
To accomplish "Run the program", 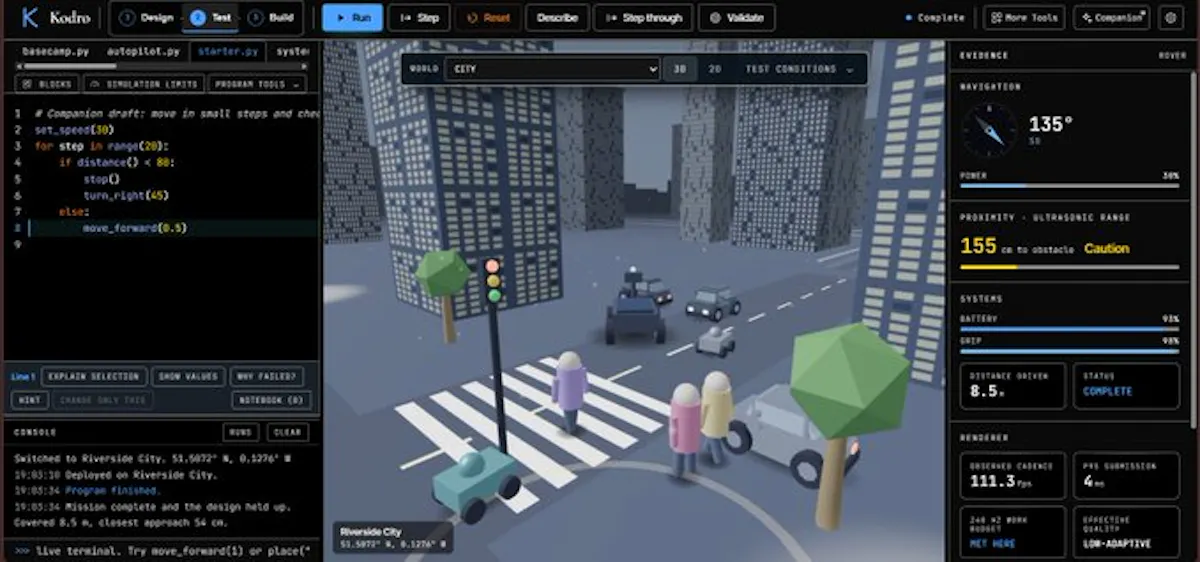I will click(353, 17).
